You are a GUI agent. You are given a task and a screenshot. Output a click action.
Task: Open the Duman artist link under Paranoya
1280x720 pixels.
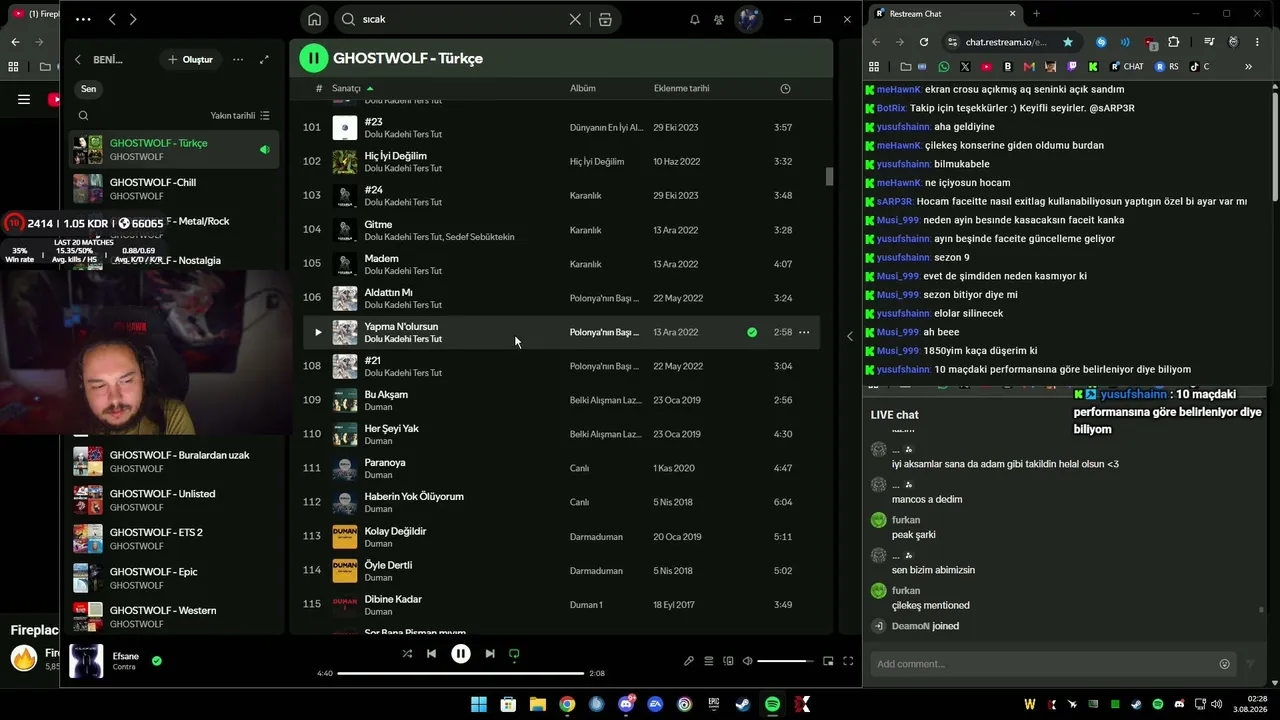[378, 475]
